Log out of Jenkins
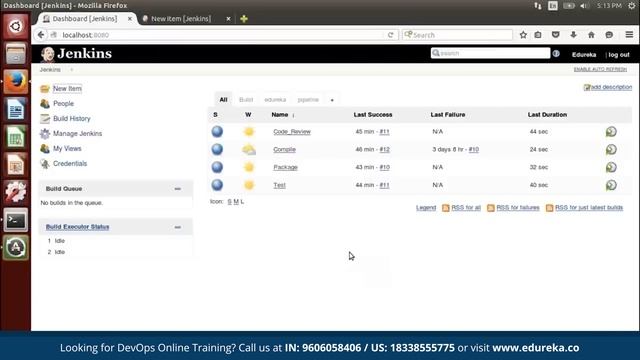640x360 pixels. [x=619, y=55]
